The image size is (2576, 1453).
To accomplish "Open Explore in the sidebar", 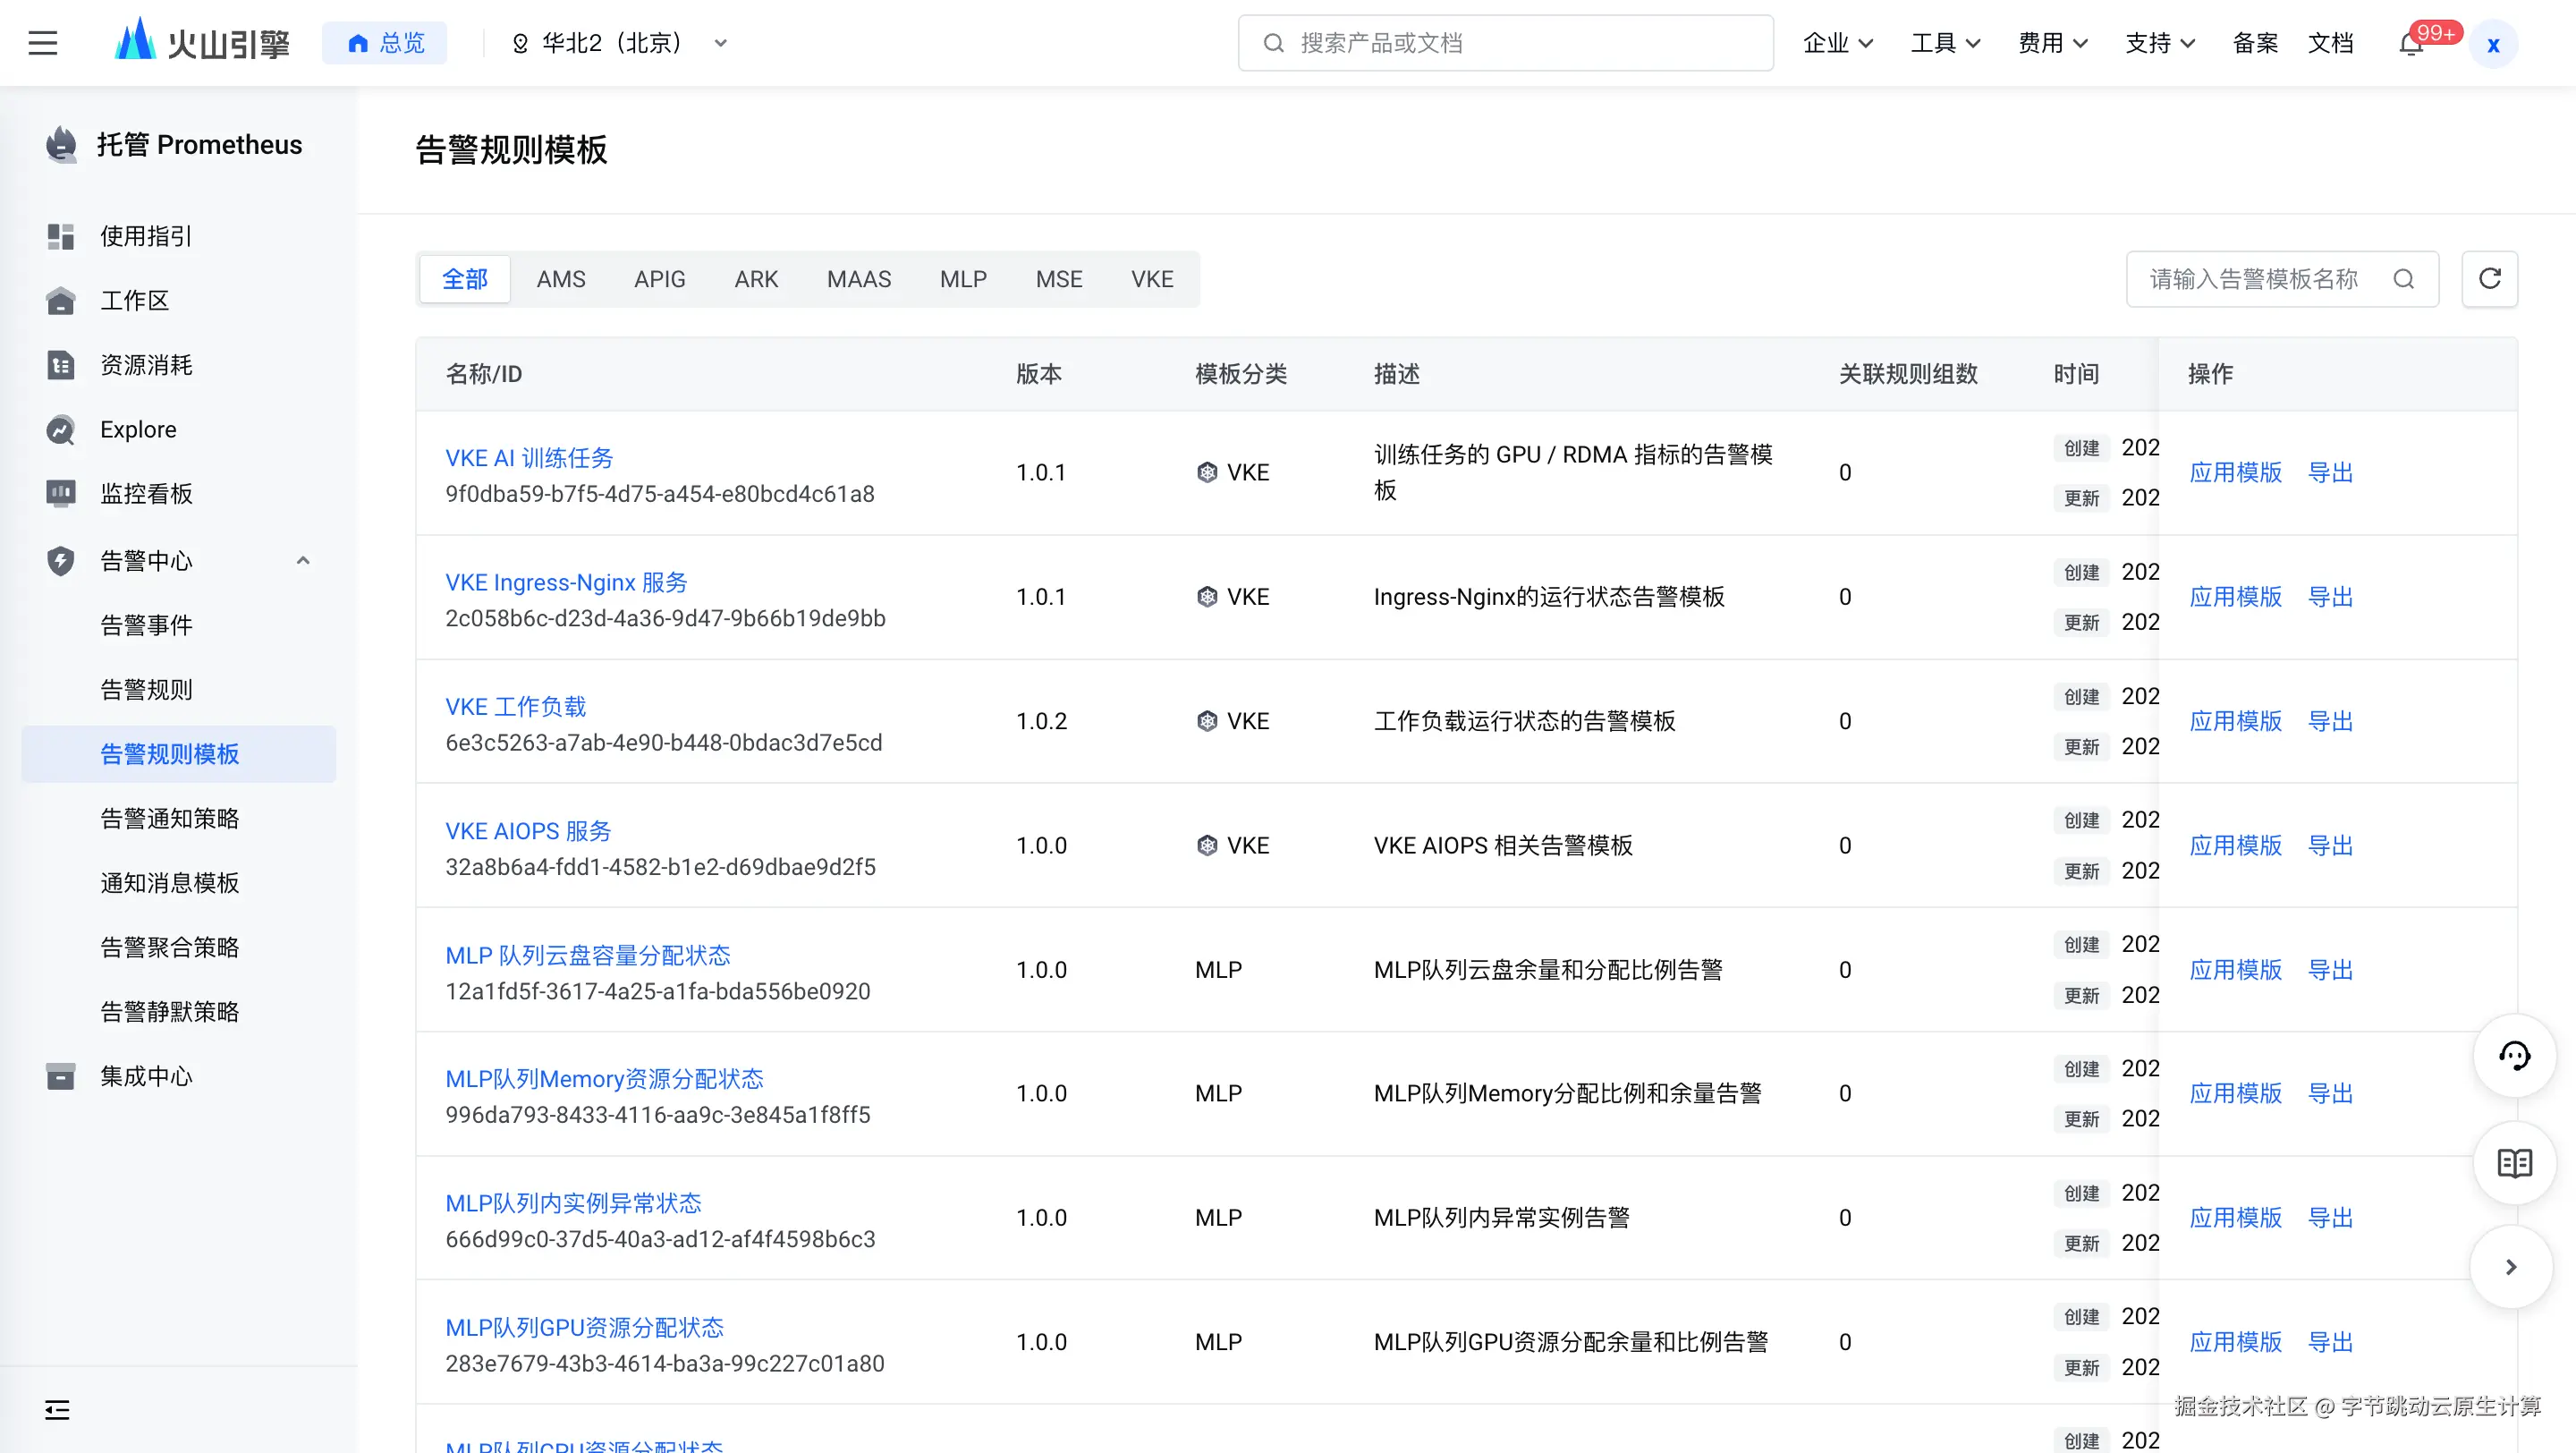I will pos(138,430).
